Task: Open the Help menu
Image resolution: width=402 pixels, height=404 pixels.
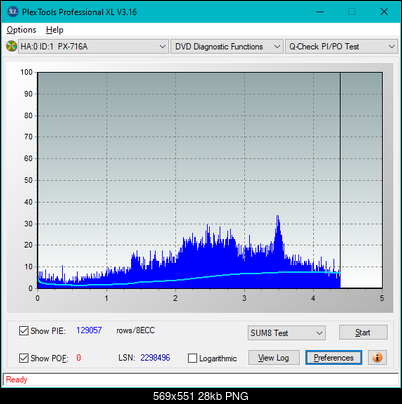Action: [55, 30]
